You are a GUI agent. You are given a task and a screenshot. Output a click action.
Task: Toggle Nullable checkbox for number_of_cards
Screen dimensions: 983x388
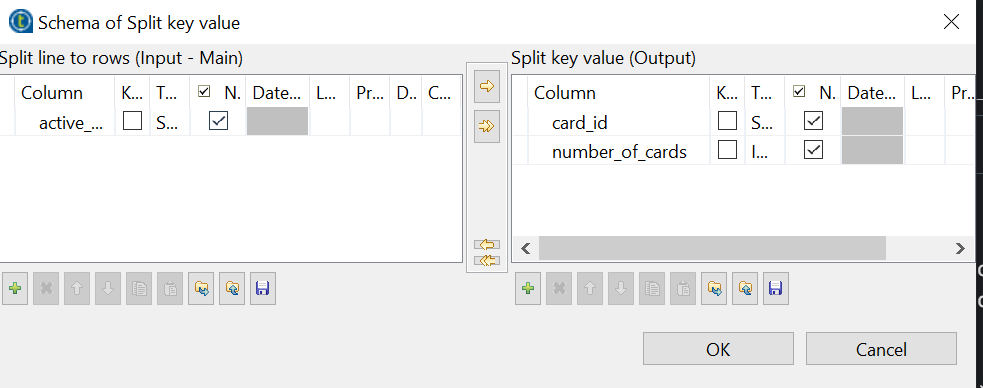tap(813, 151)
